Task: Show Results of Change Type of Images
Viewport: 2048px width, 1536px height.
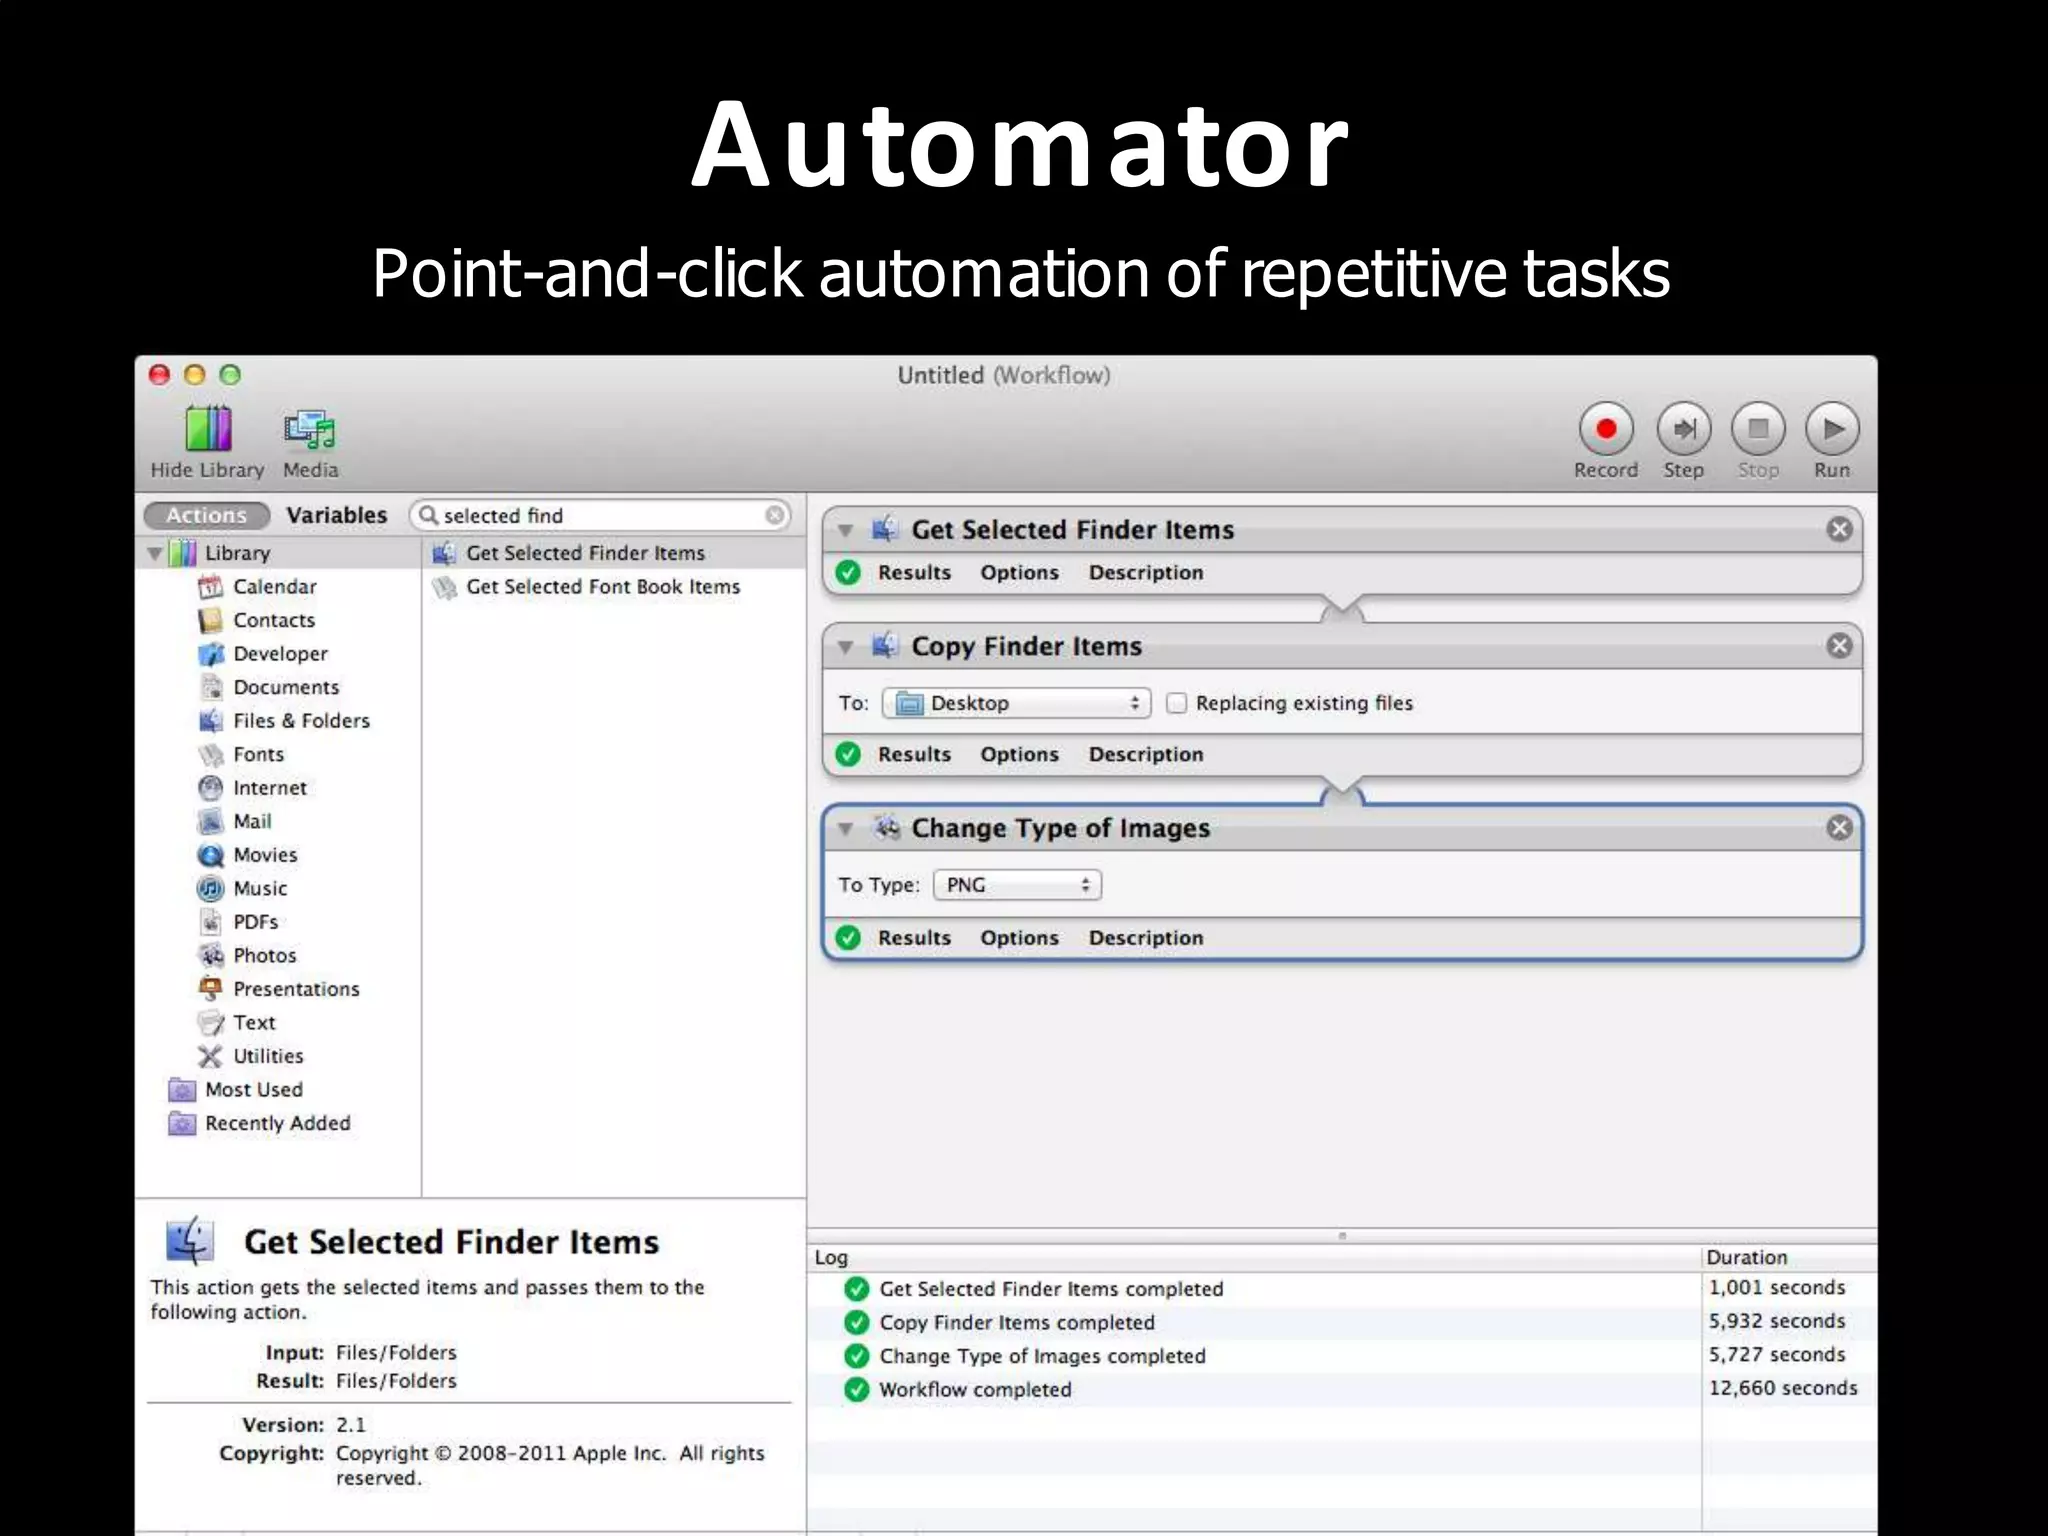Action: point(914,938)
